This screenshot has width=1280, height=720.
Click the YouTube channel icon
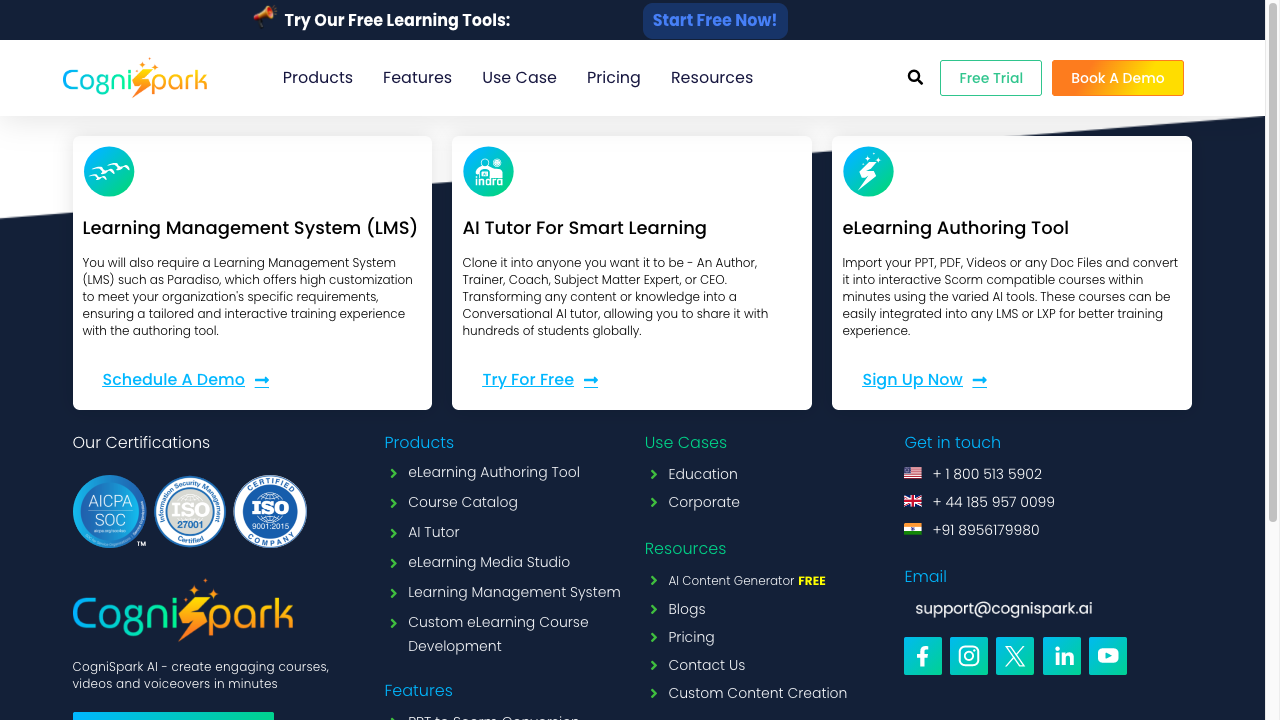coord(1107,656)
